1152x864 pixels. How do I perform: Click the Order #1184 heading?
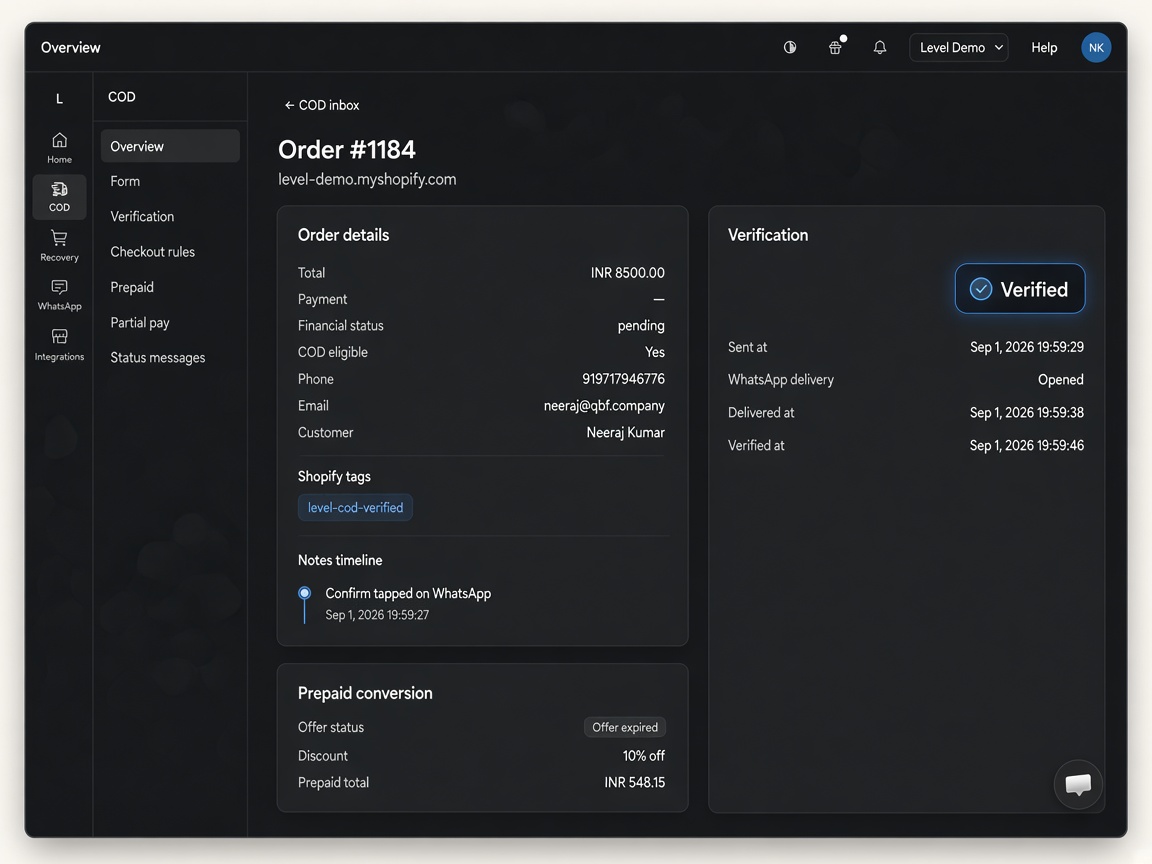pos(347,149)
